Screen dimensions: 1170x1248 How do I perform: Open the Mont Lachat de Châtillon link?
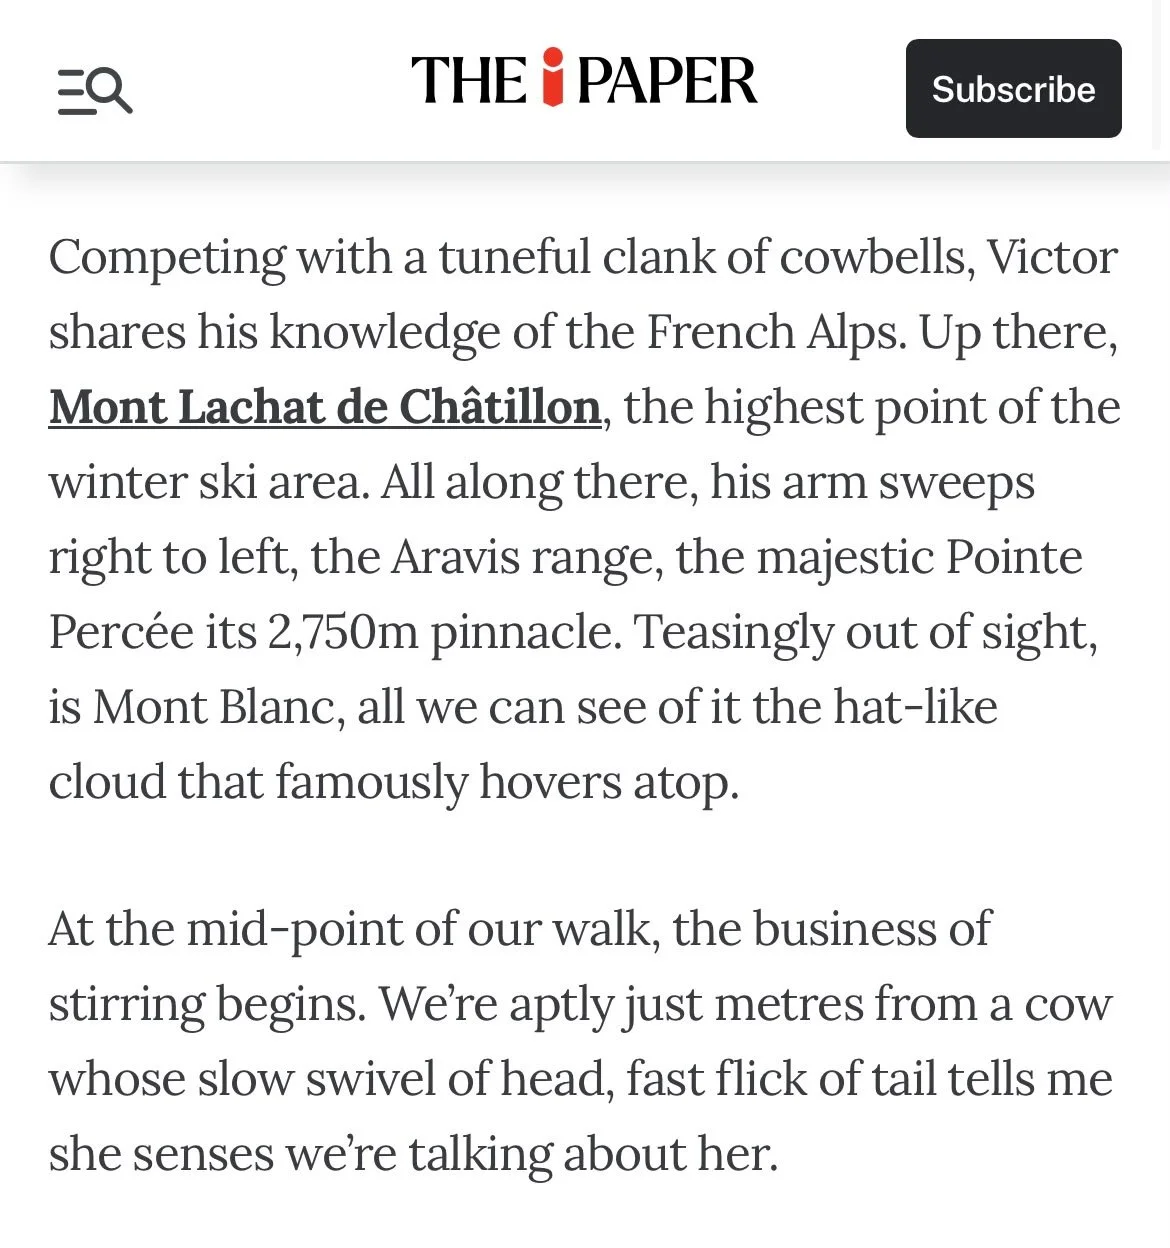click(x=325, y=407)
